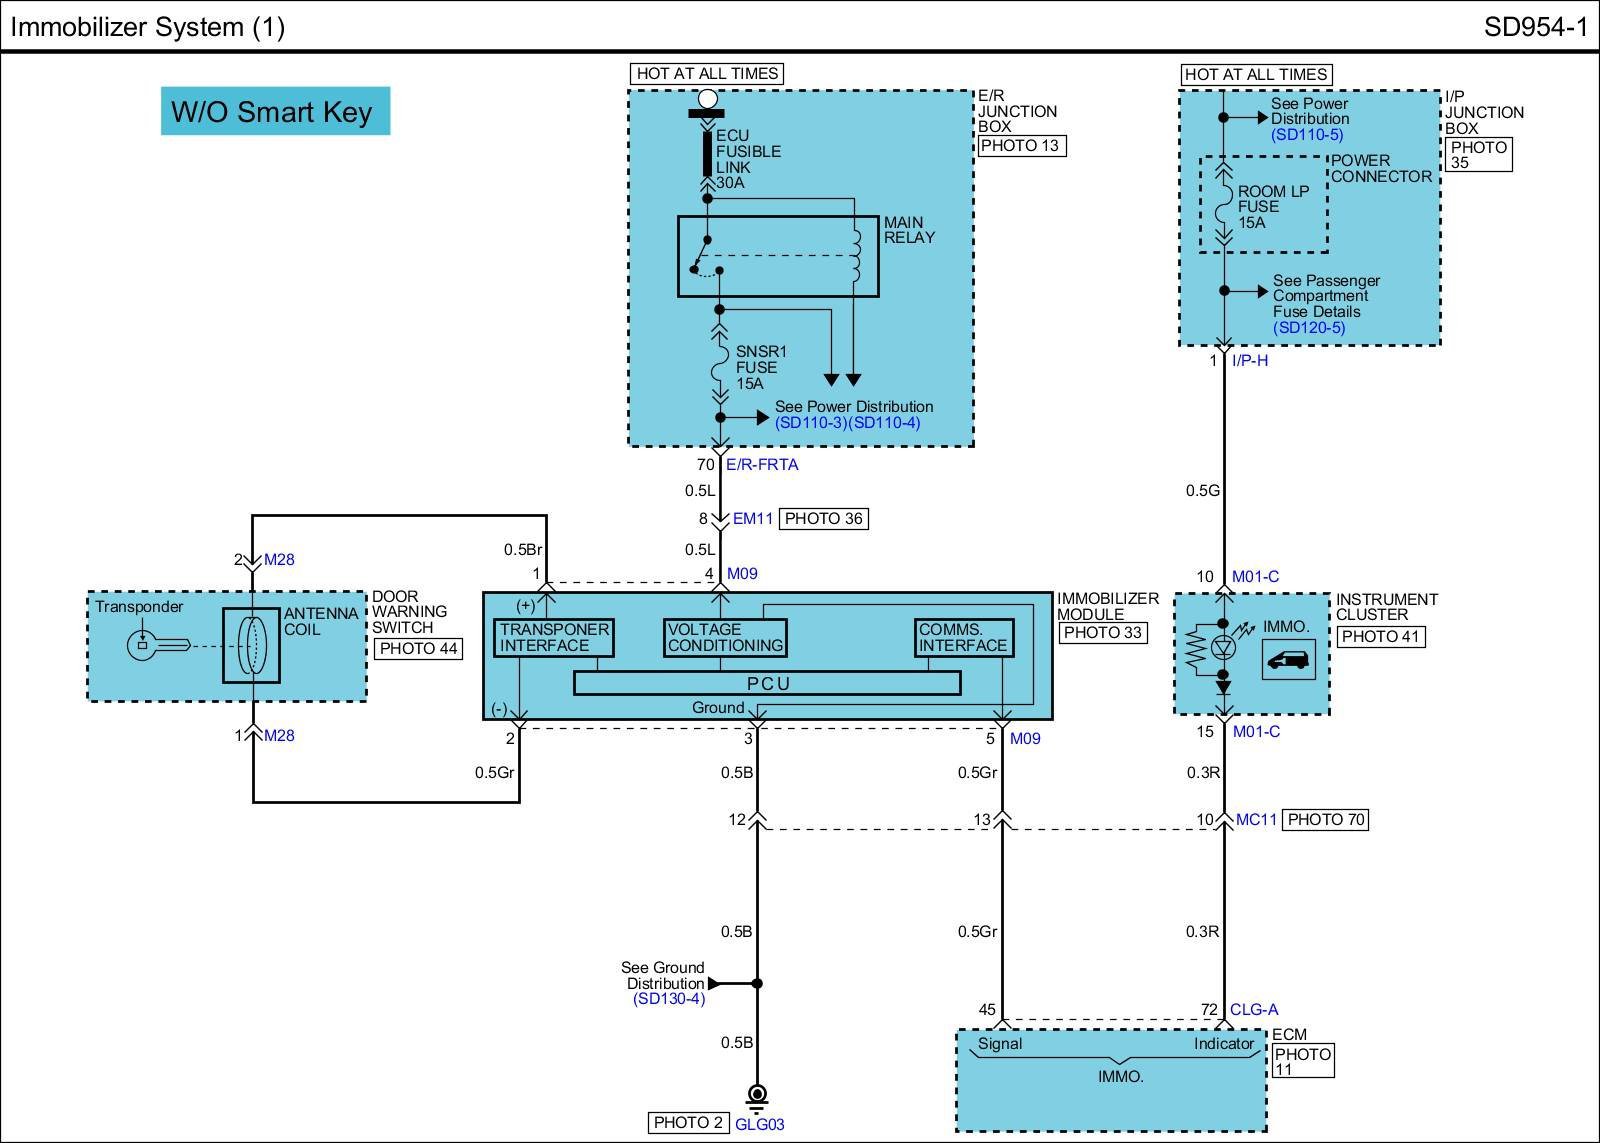Click the van immobilizer indicator icon
Image resolution: width=1600 pixels, height=1143 pixels.
tap(1288, 660)
